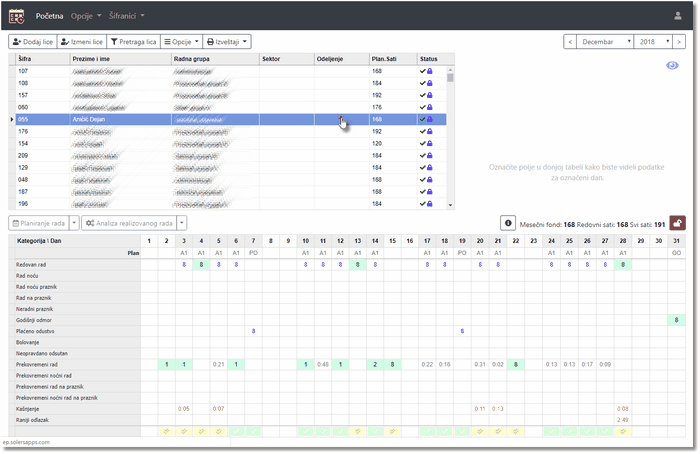Click lock icon in row 060
Screen dimensions: 700x454
point(429,107)
